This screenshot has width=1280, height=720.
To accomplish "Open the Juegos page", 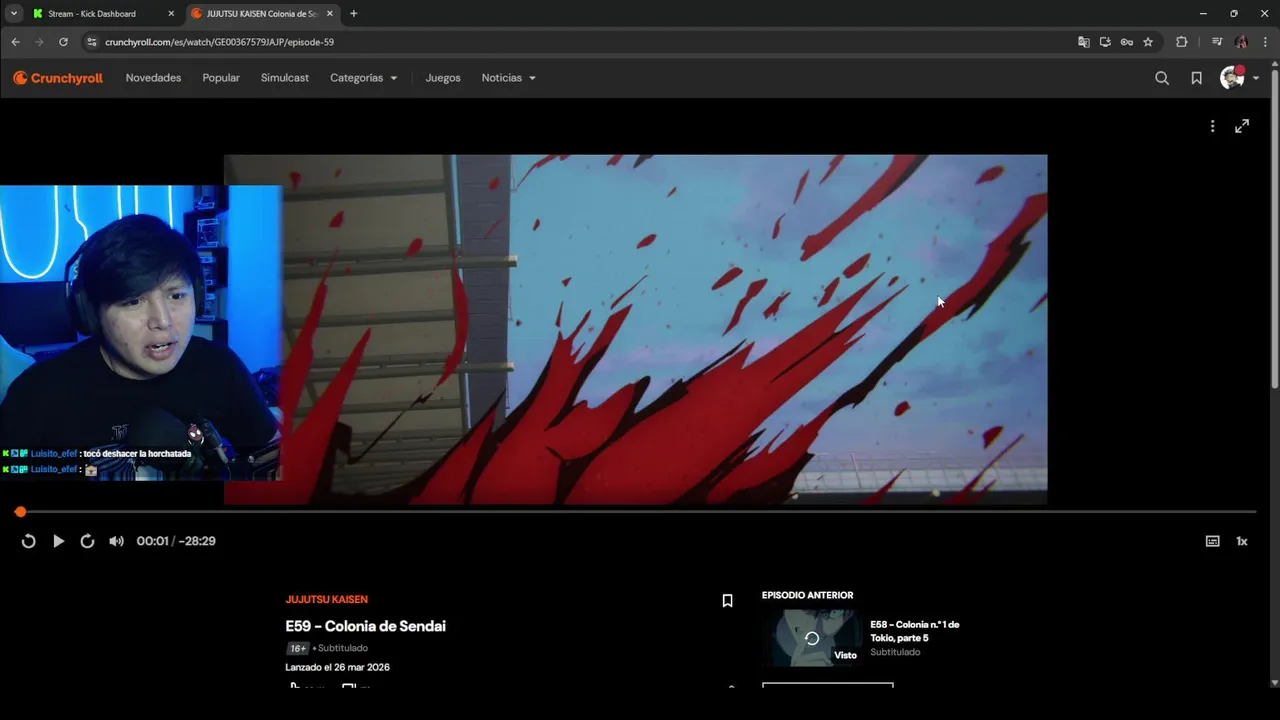I will (x=443, y=78).
